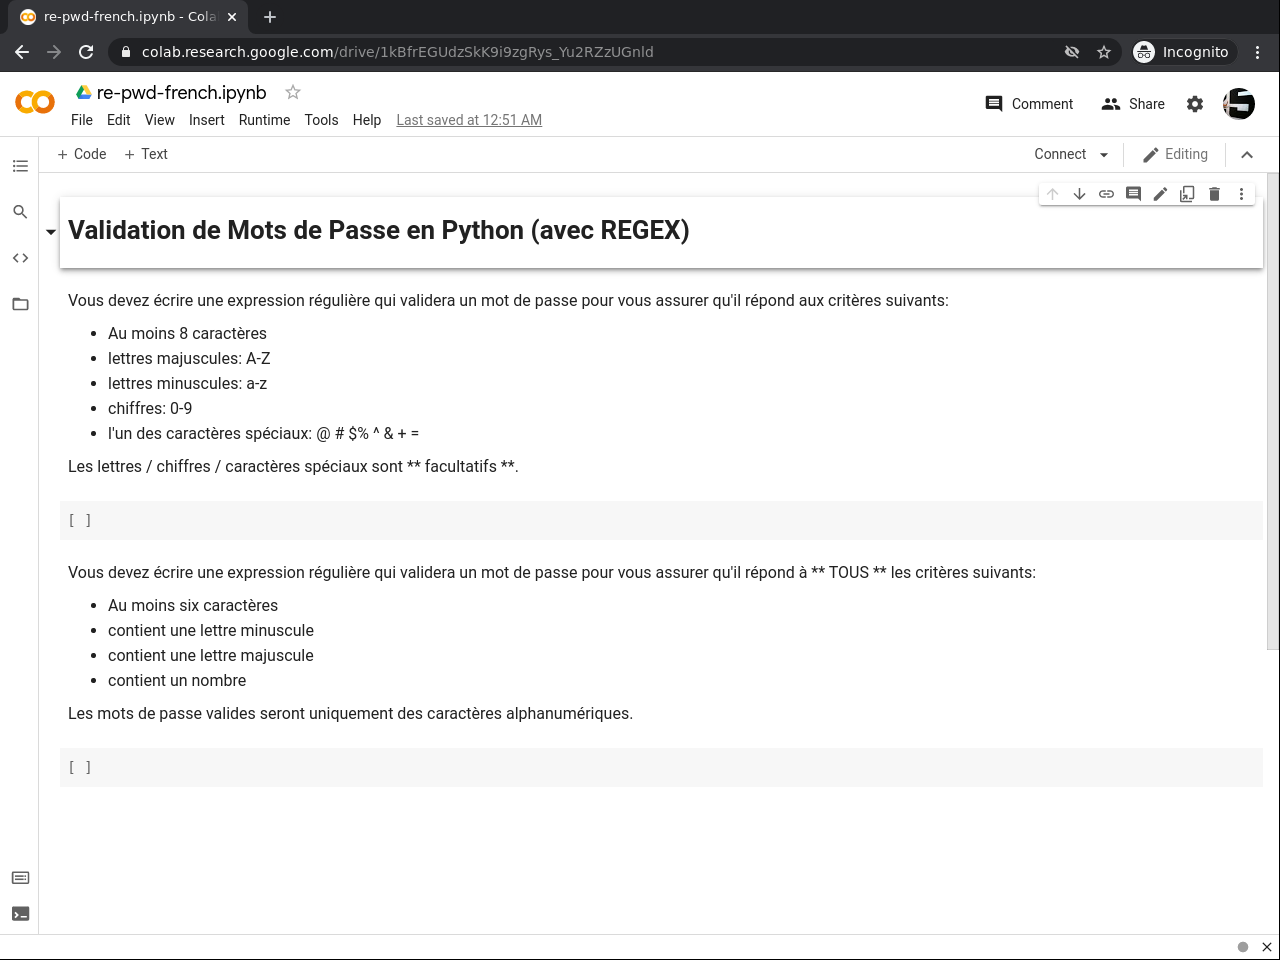
Task: Open the Runtime menu
Action: pyautogui.click(x=264, y=120)
